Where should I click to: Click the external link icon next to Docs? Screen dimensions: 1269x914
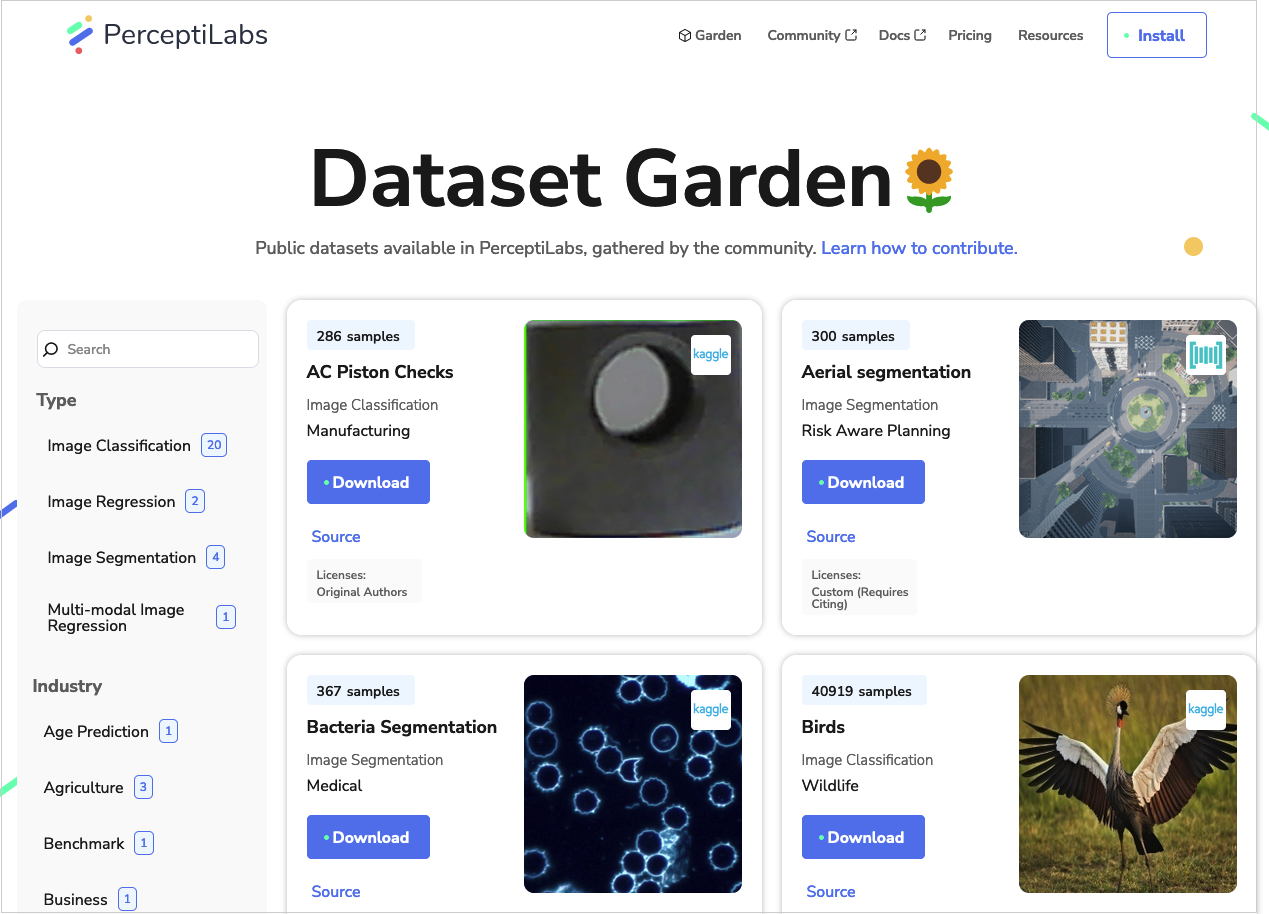click(920, 35)
